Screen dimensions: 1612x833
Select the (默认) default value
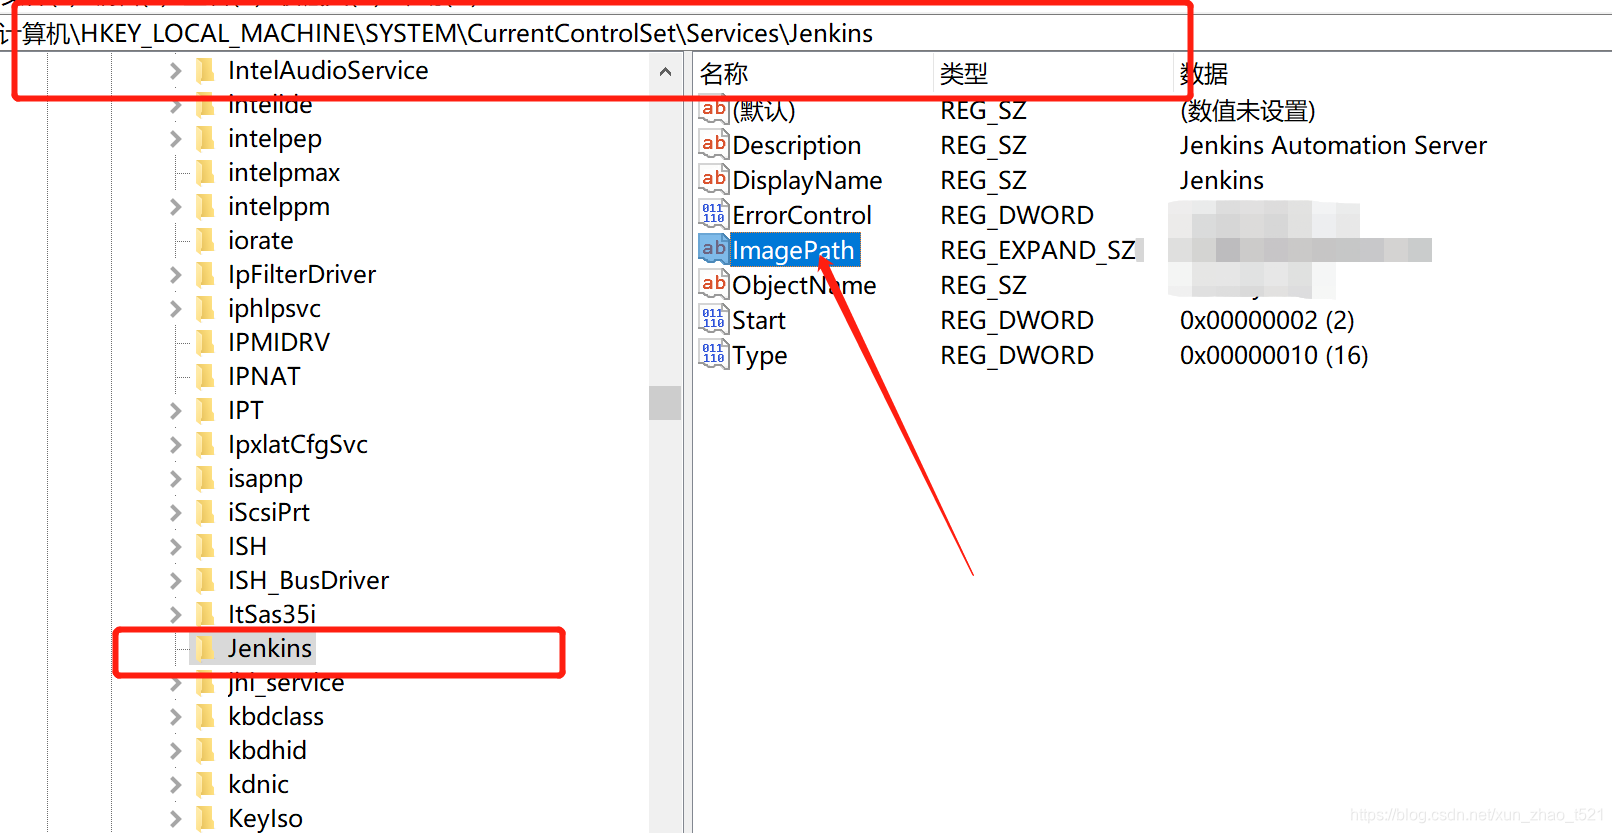coord(764,110)
